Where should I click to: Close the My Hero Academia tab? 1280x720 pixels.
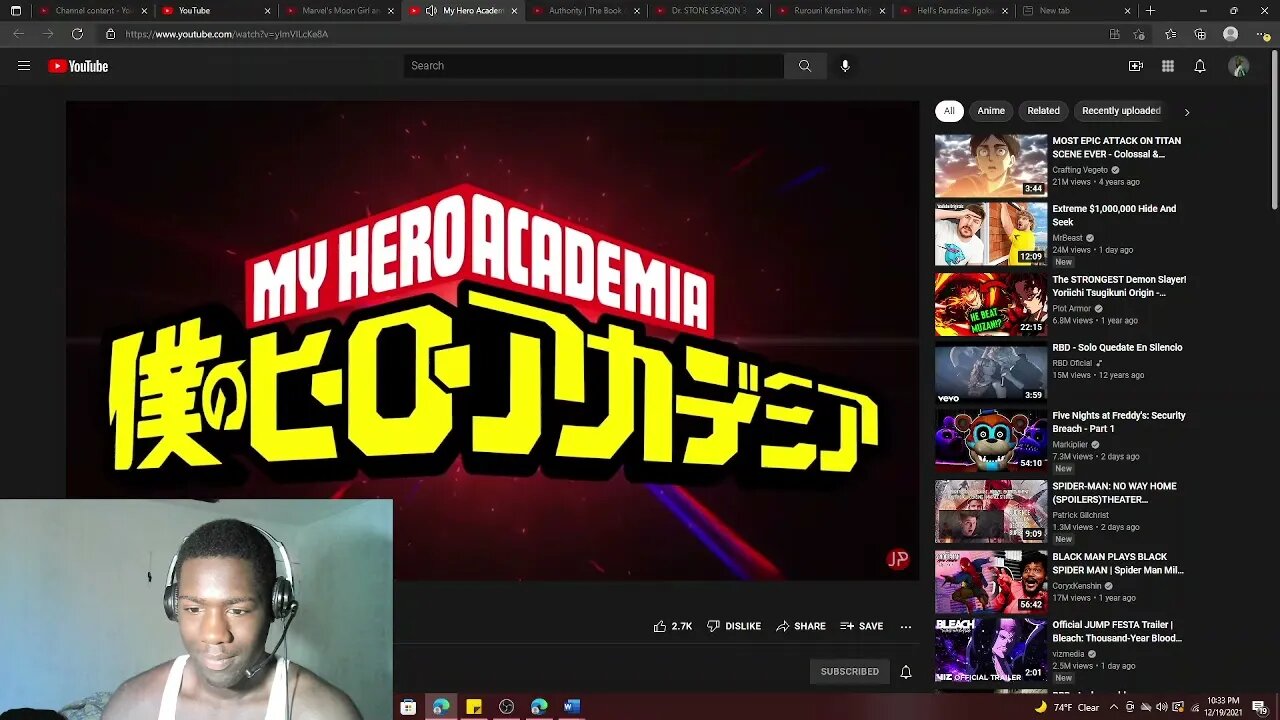514,11
